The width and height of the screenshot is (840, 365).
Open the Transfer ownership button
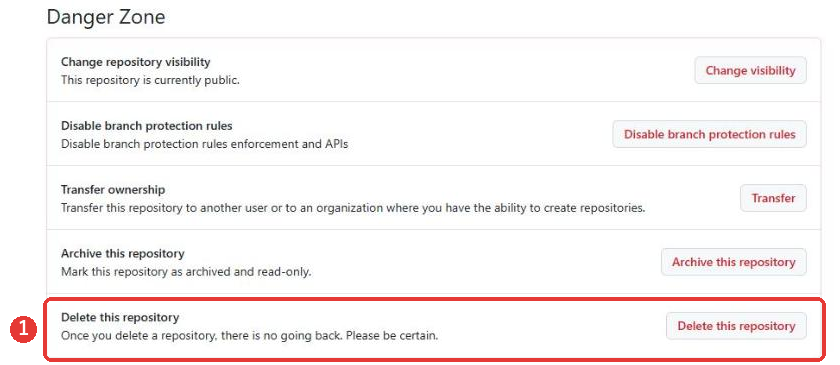point(773,198)
